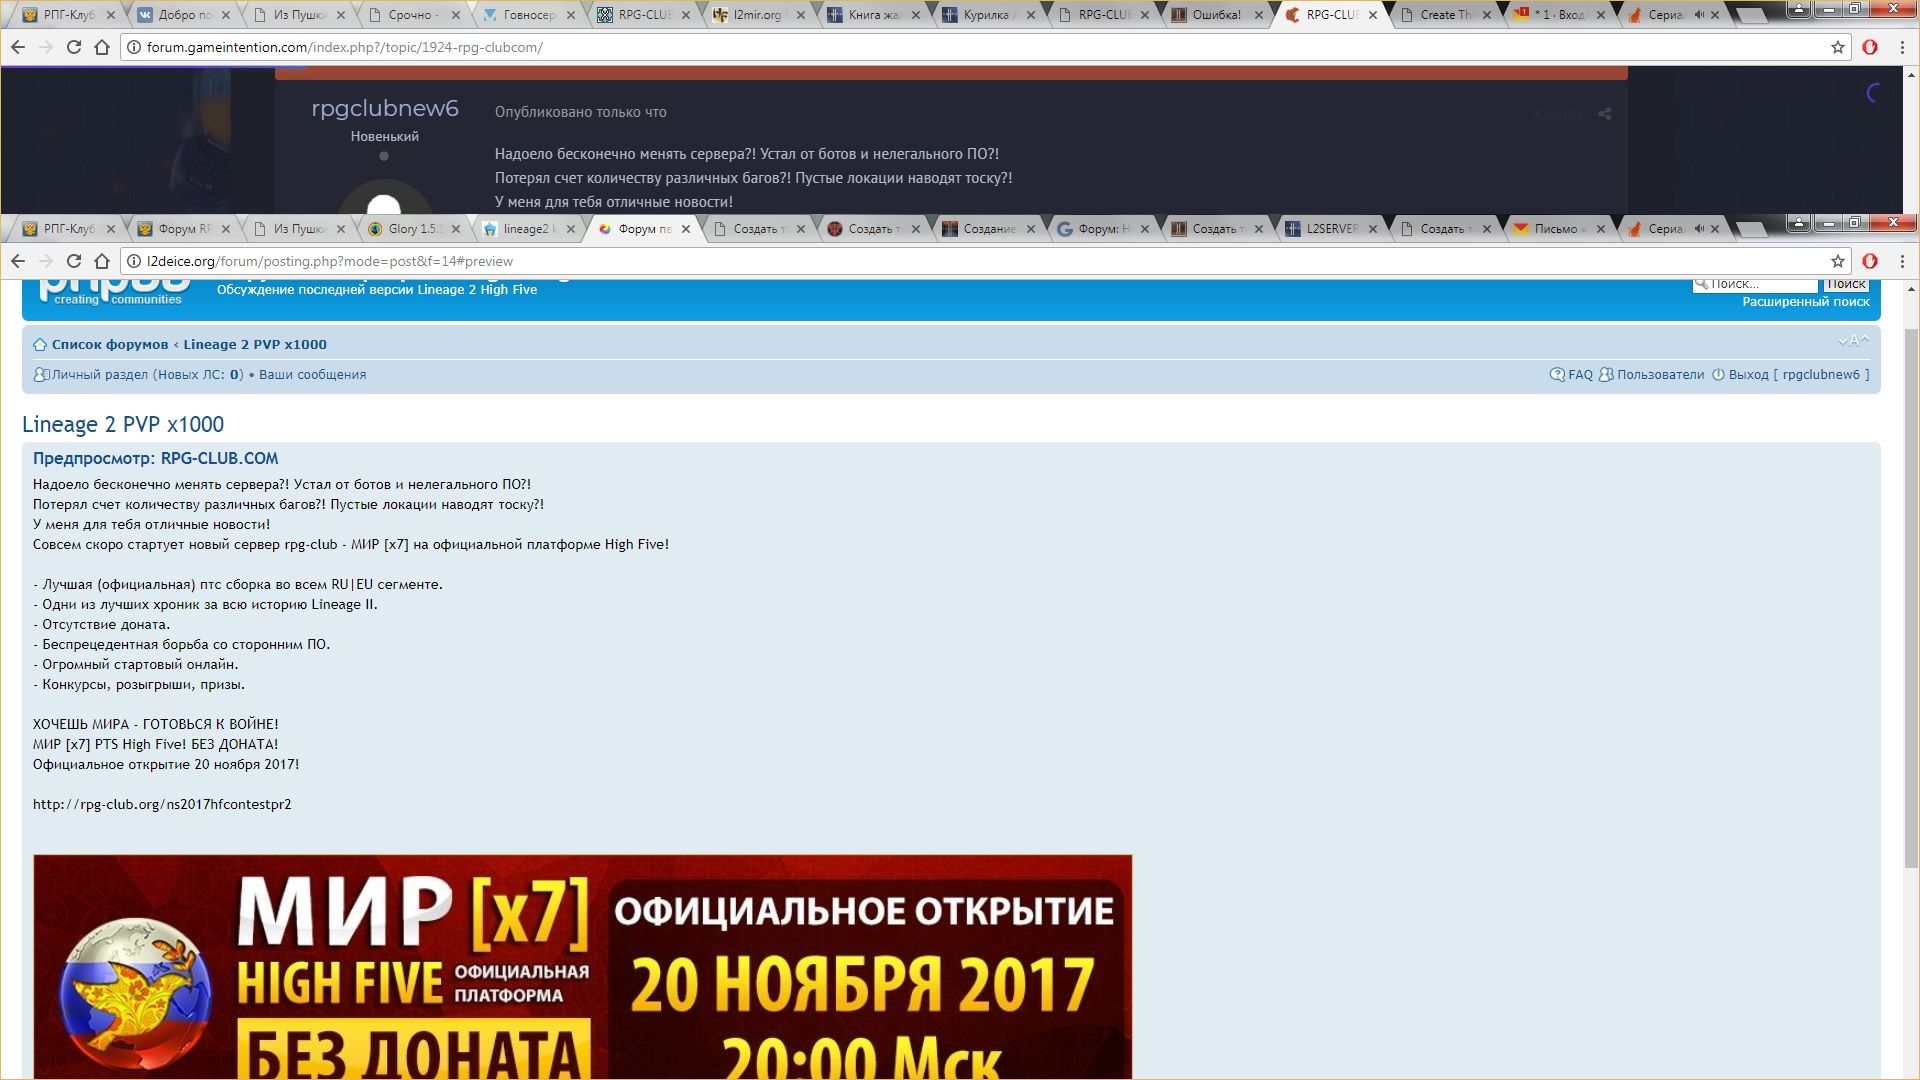
Task: Click the Поиск search button
Action: (x=1846, y=284)
